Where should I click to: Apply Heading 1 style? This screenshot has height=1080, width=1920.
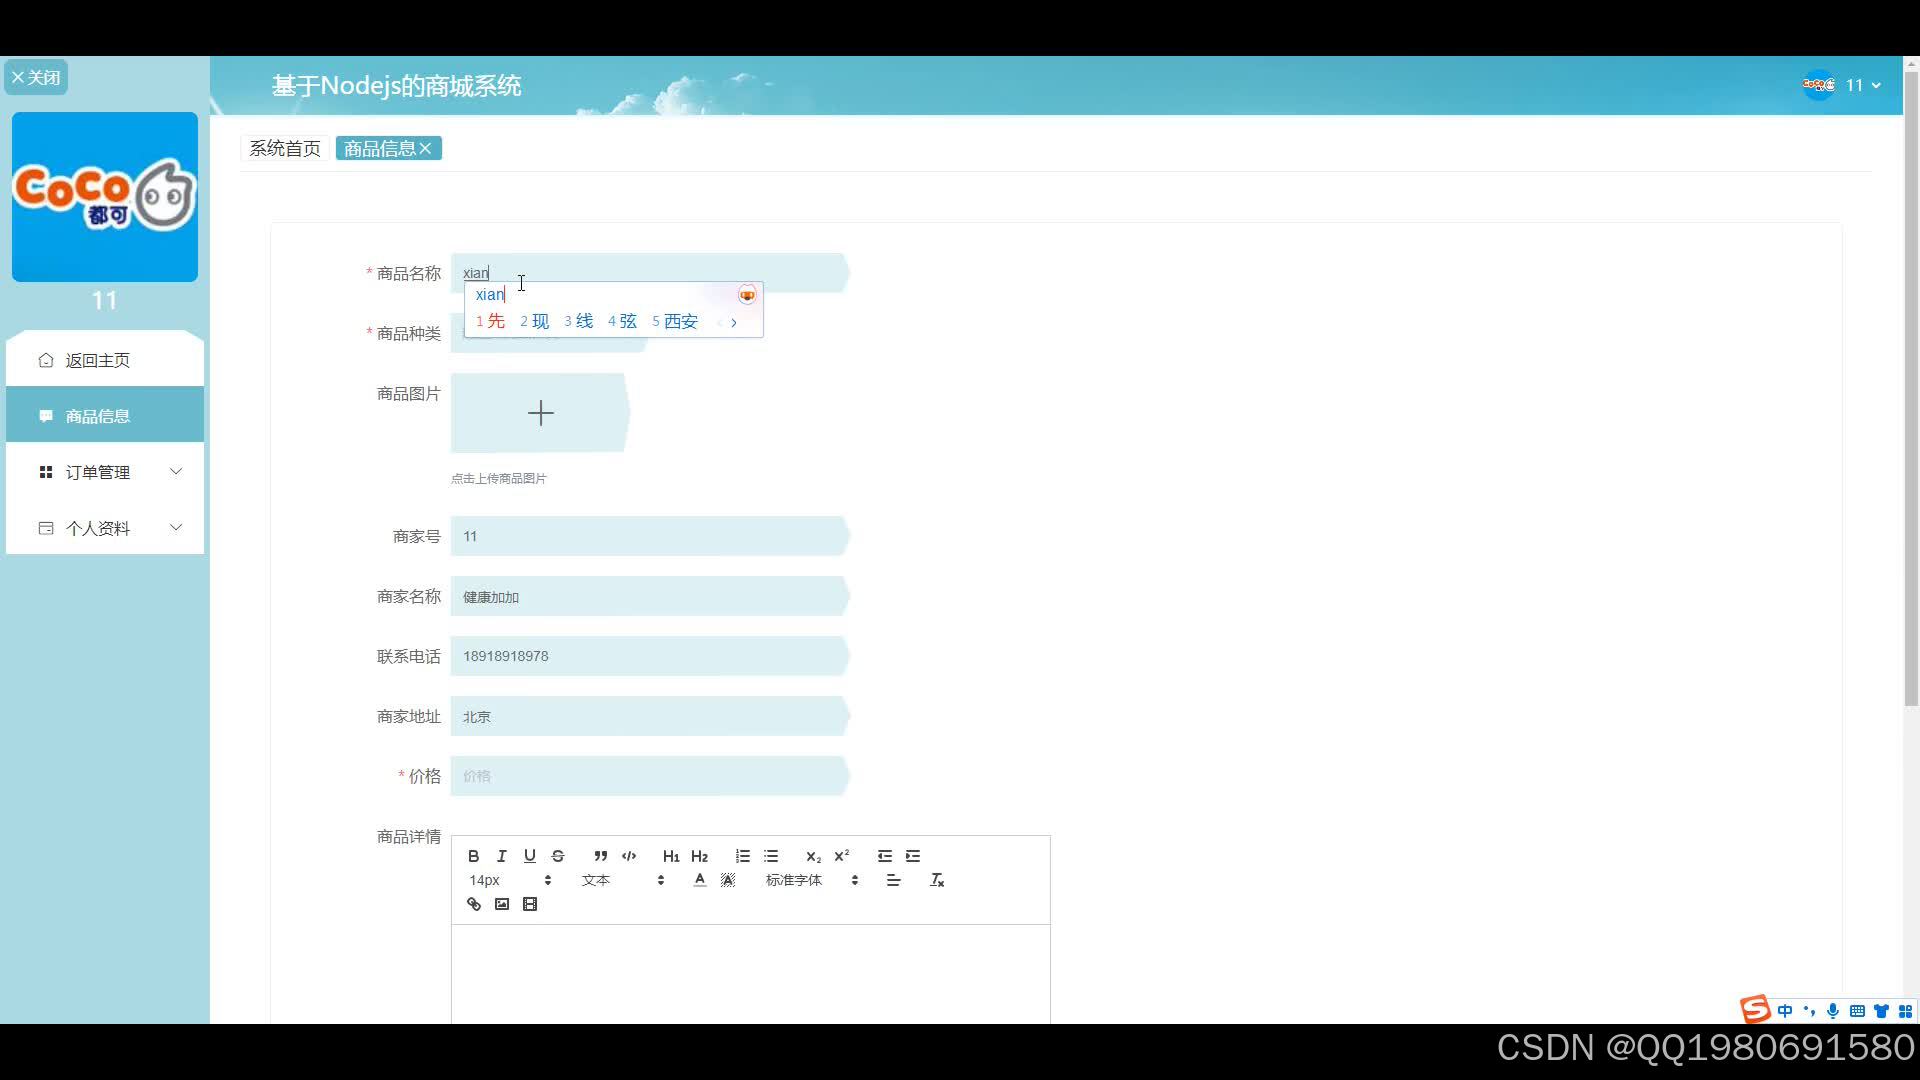coord(671,856)
